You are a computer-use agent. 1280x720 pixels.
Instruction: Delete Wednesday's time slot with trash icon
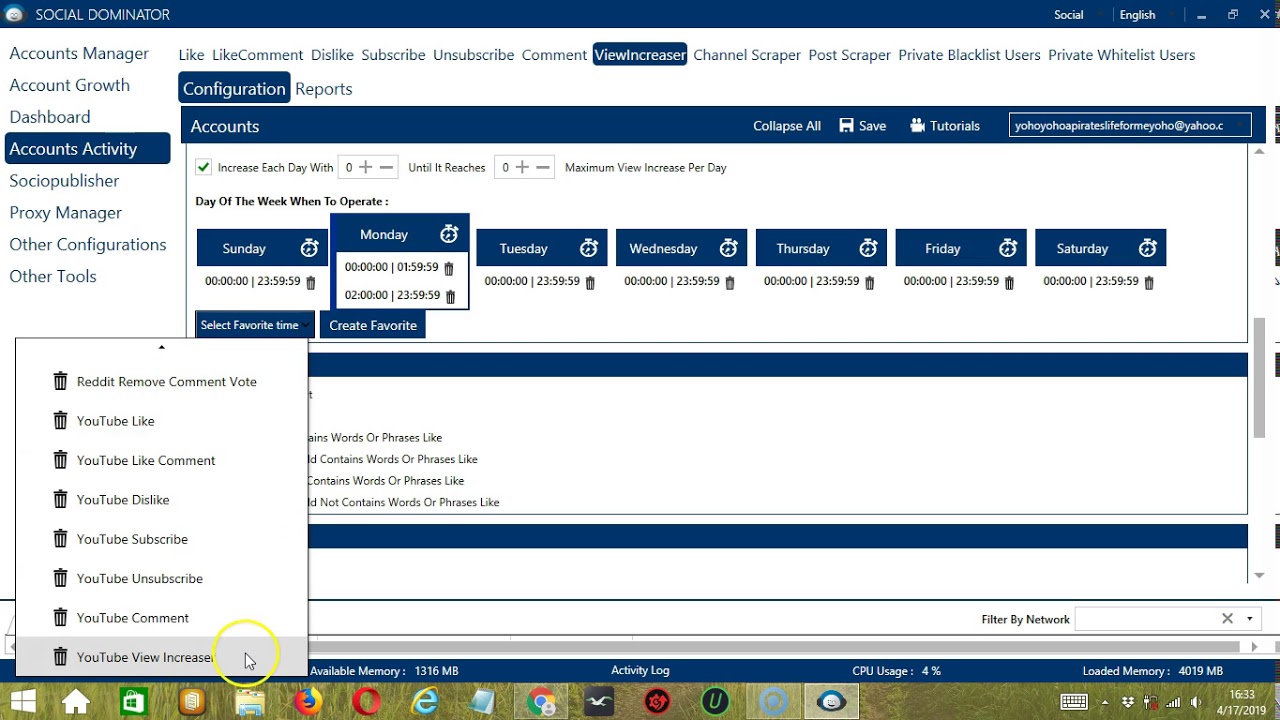coord(730,283)
